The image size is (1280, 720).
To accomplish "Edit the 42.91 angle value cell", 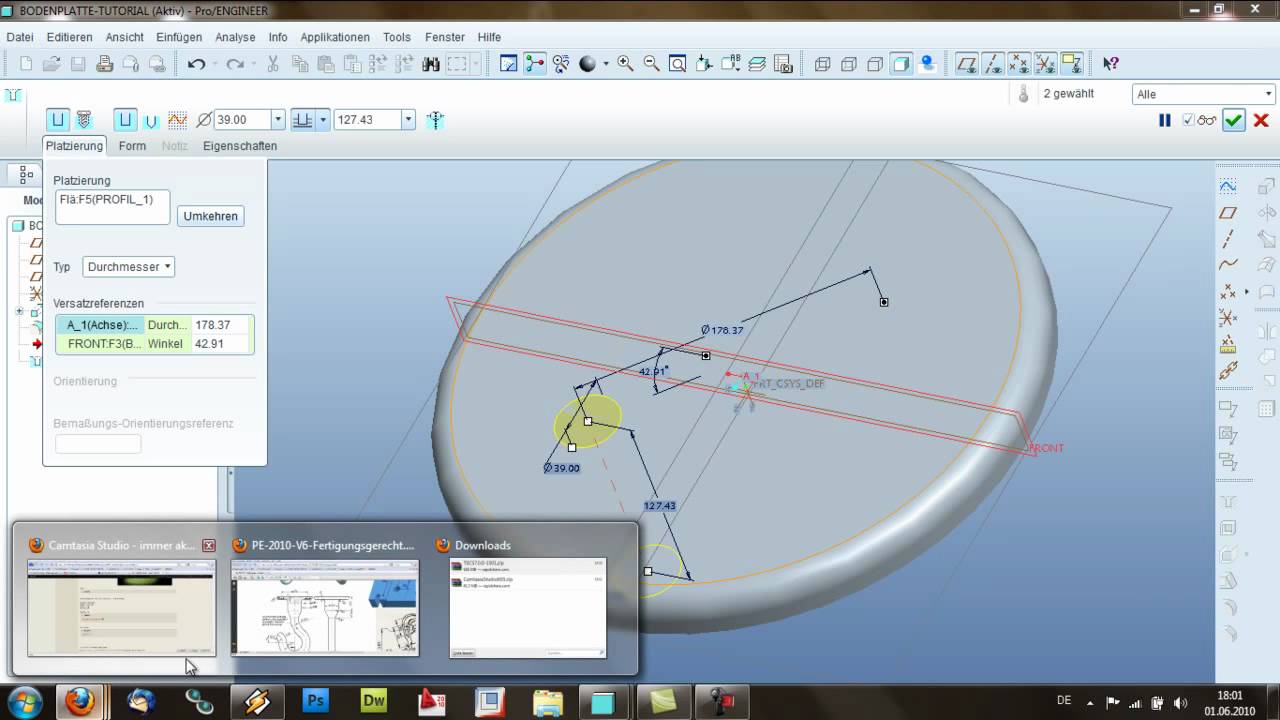I will pos(222,343).
